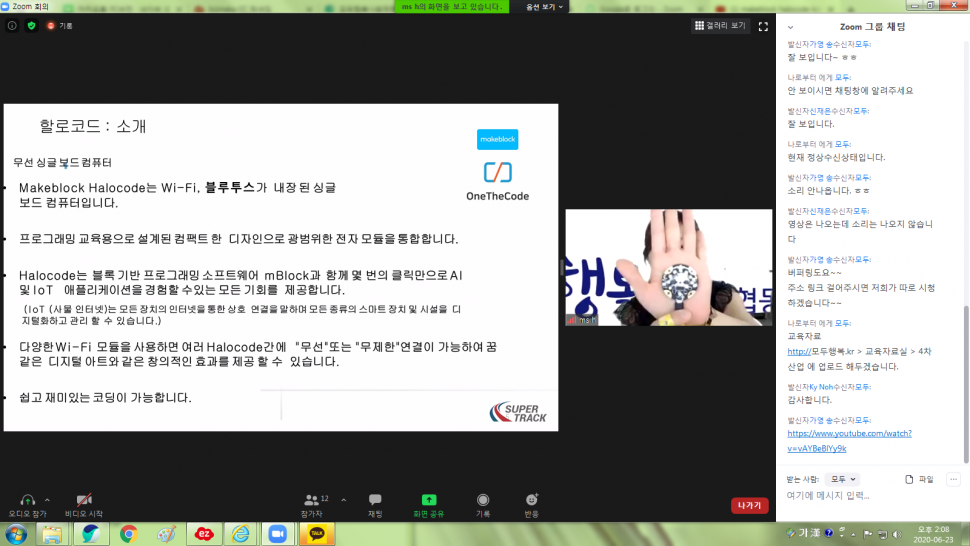Switch to gallery view (갤러리 보기)

point(720,25)
